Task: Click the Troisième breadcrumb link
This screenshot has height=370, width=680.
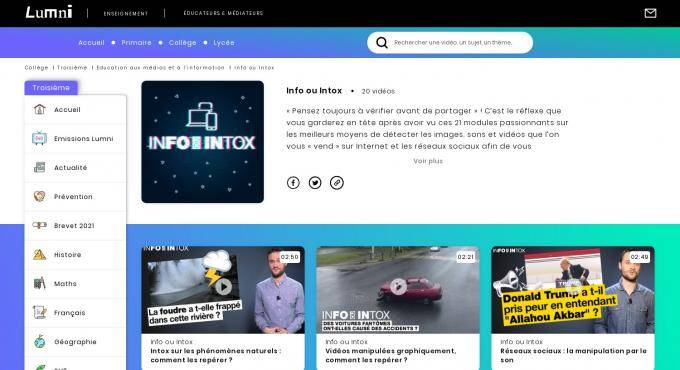Action: (x=72, y=68)
